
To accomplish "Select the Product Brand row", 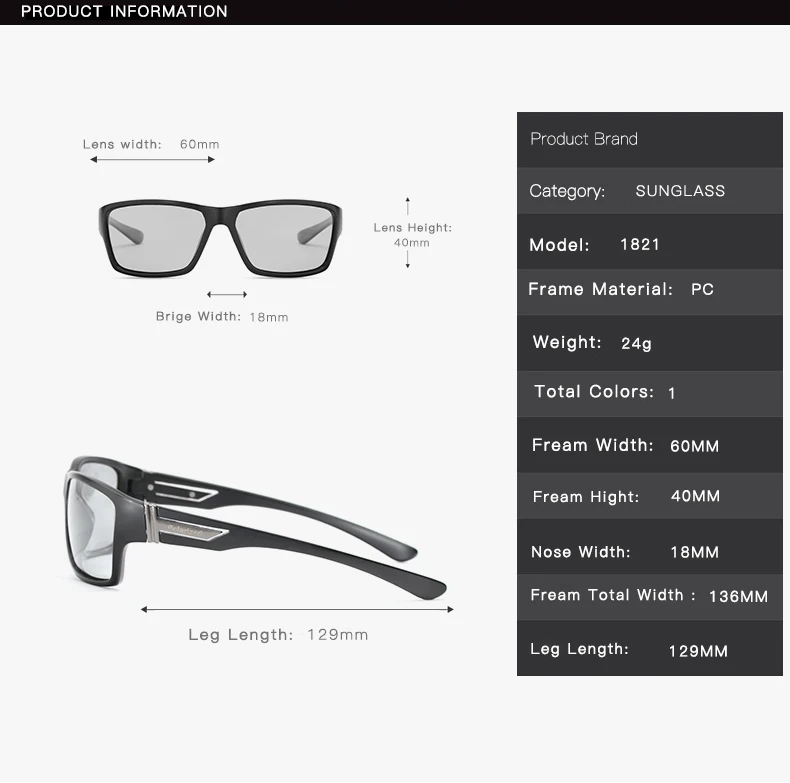I will [649, 140].
